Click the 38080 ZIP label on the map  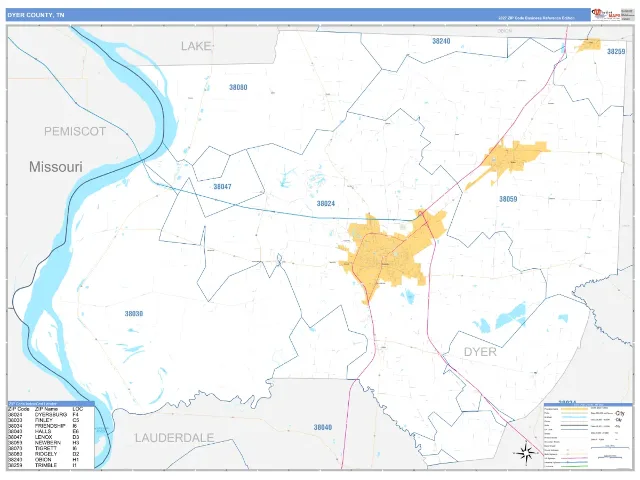tap(238, 87)
